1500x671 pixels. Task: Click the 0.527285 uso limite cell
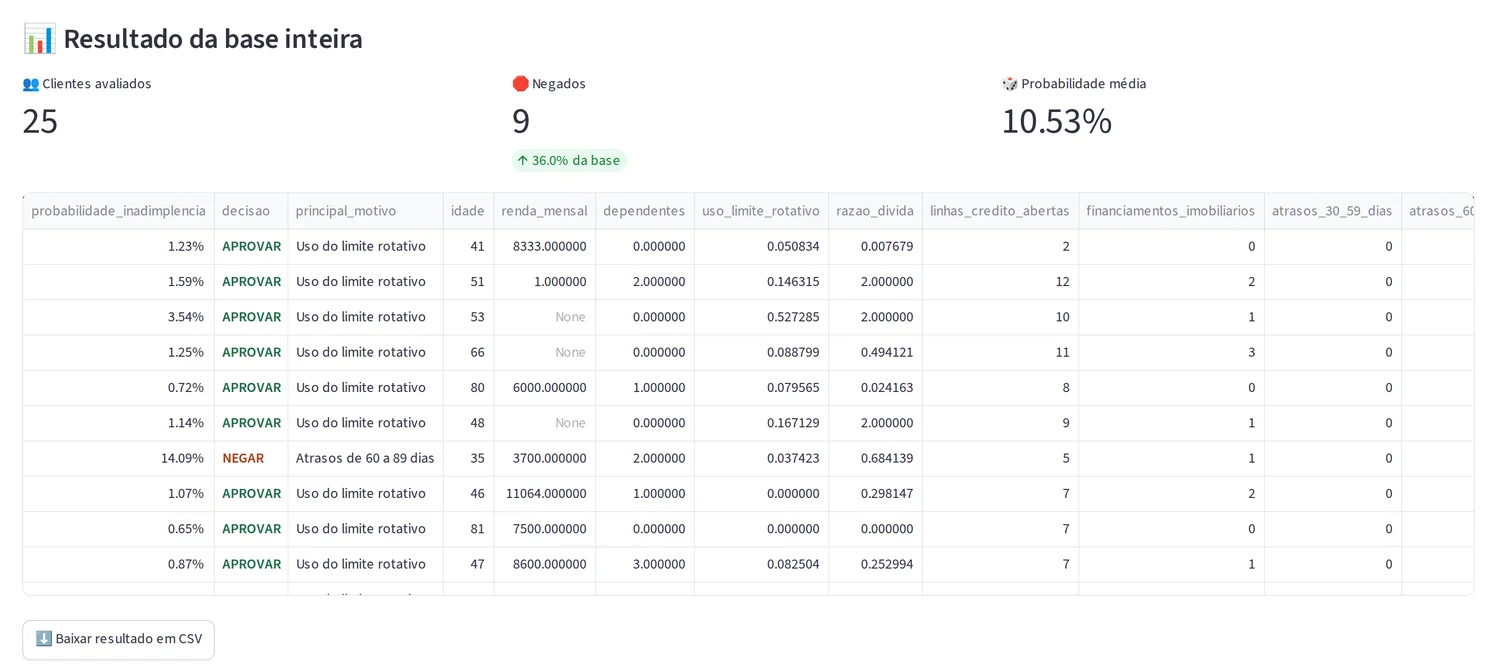click(x=761, y=317)
